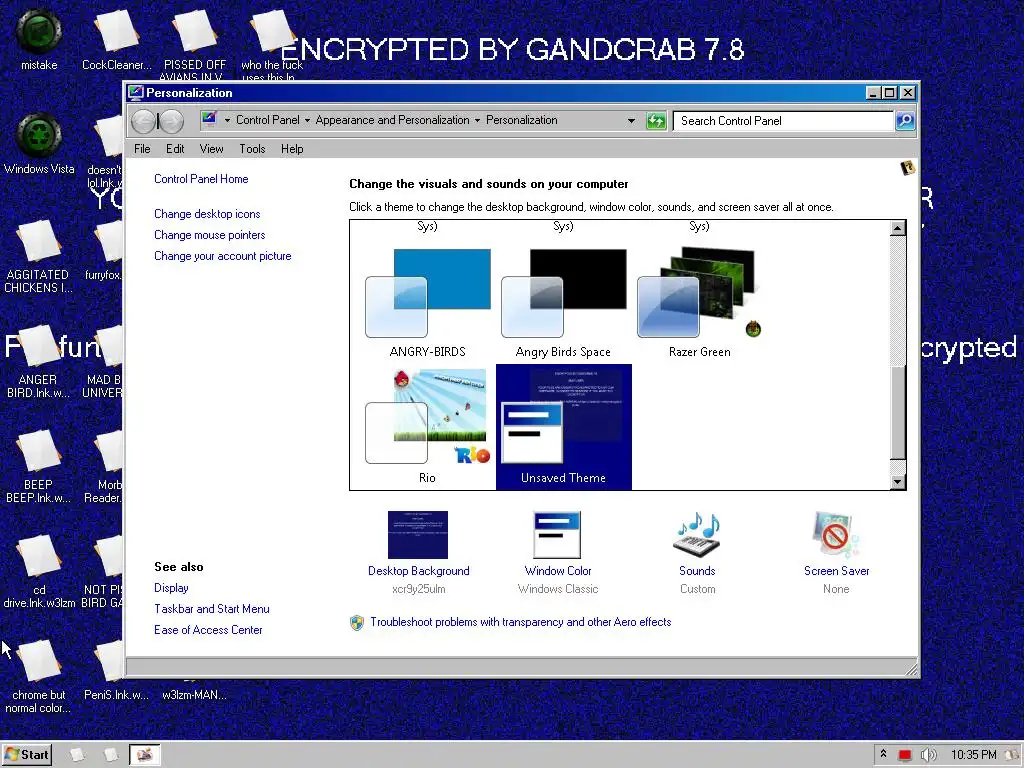Select the ANGER BIRD.lnk desktop file
This screenshot has width=1024, height=768.
tap(38, 361)
